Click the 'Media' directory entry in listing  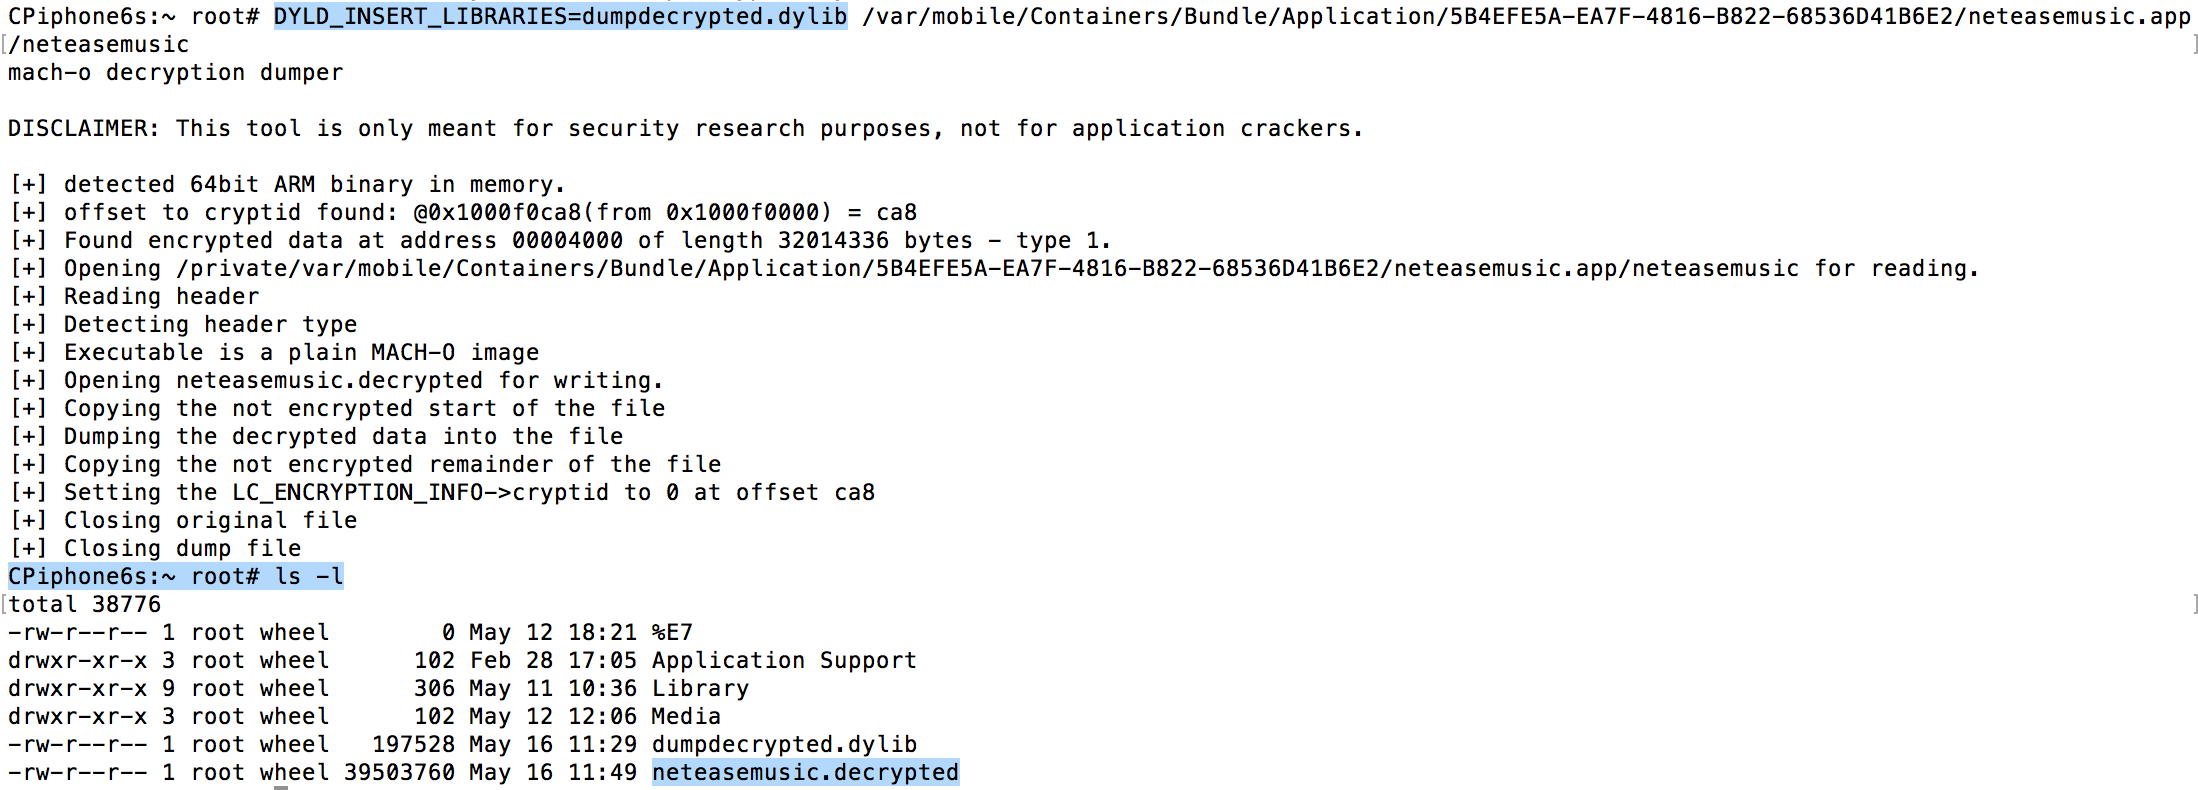click(686, 717)
